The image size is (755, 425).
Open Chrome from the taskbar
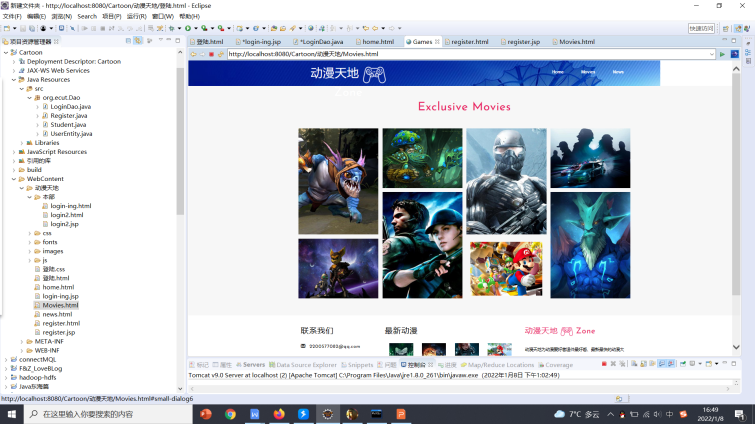click(230, 414)
